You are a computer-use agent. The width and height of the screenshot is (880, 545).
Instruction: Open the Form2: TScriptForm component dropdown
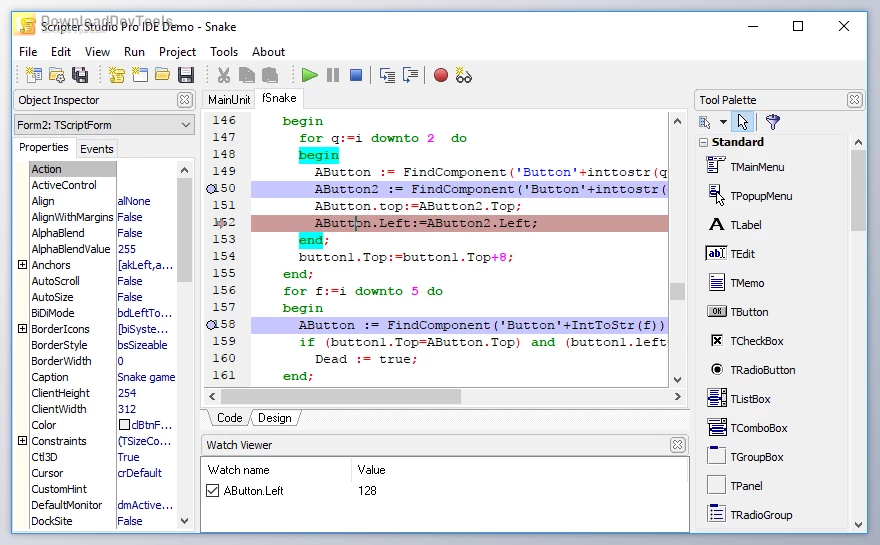pyautogui.click(x=187, y=125)
